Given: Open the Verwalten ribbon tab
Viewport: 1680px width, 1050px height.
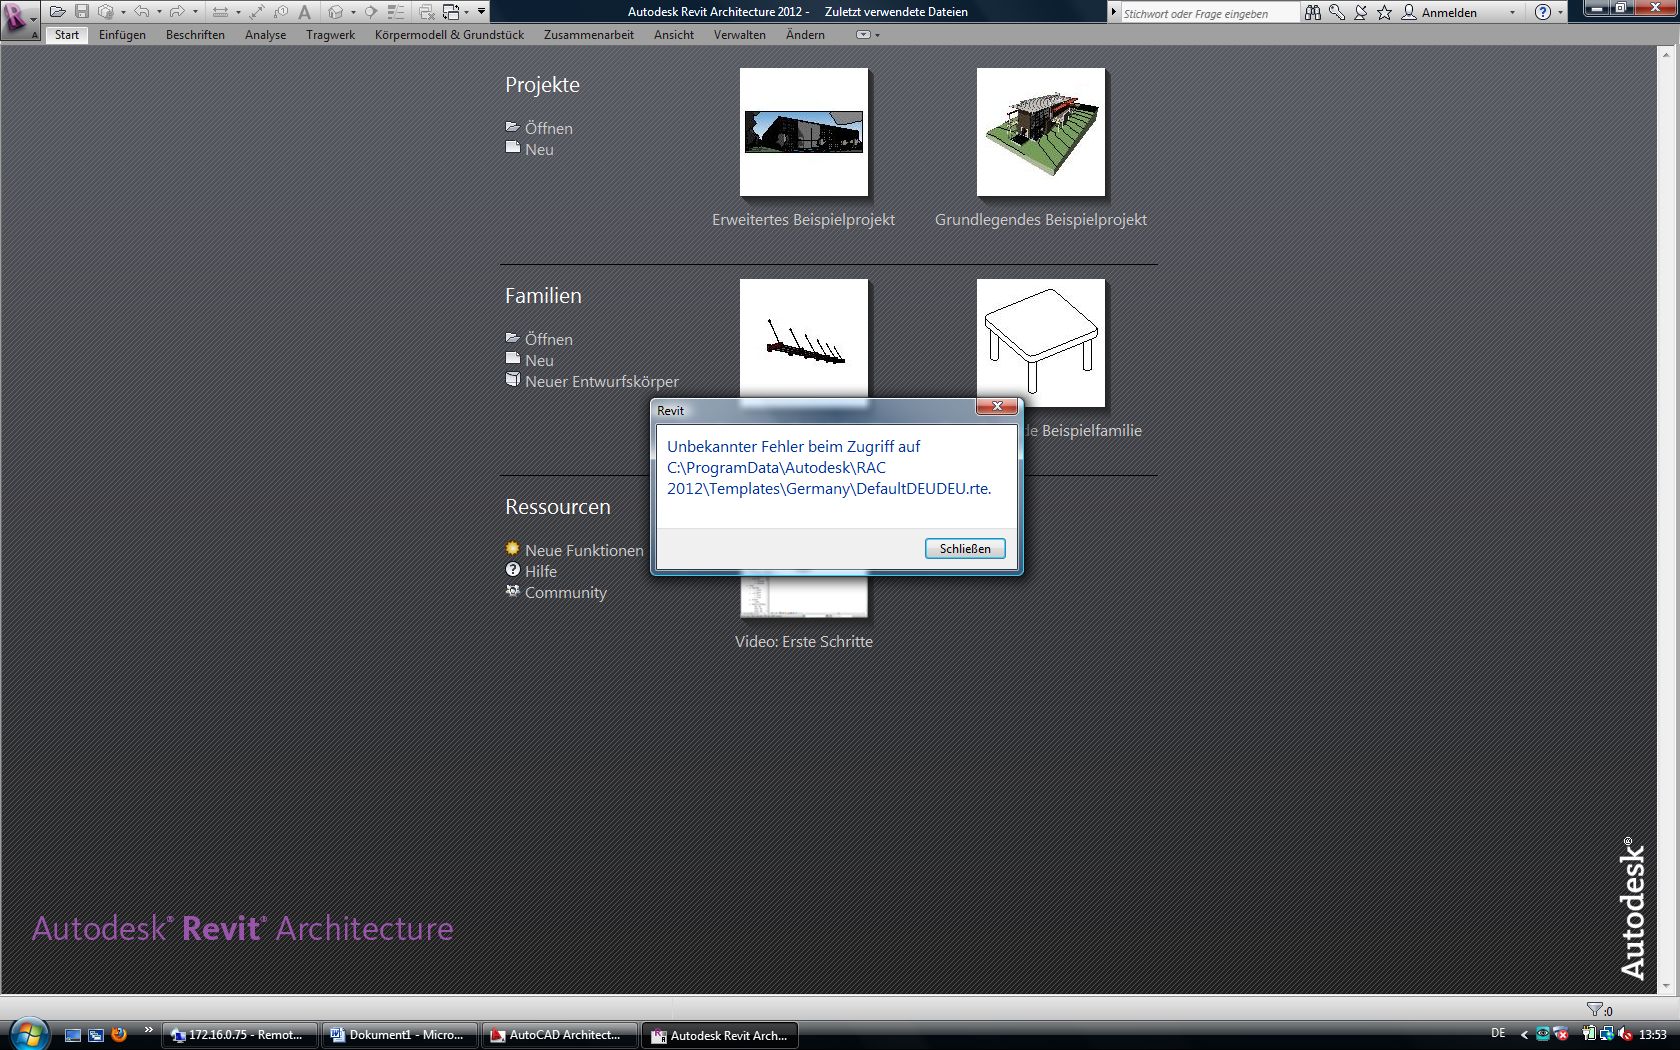Looking at the screenshot, I should coord(740,35).
